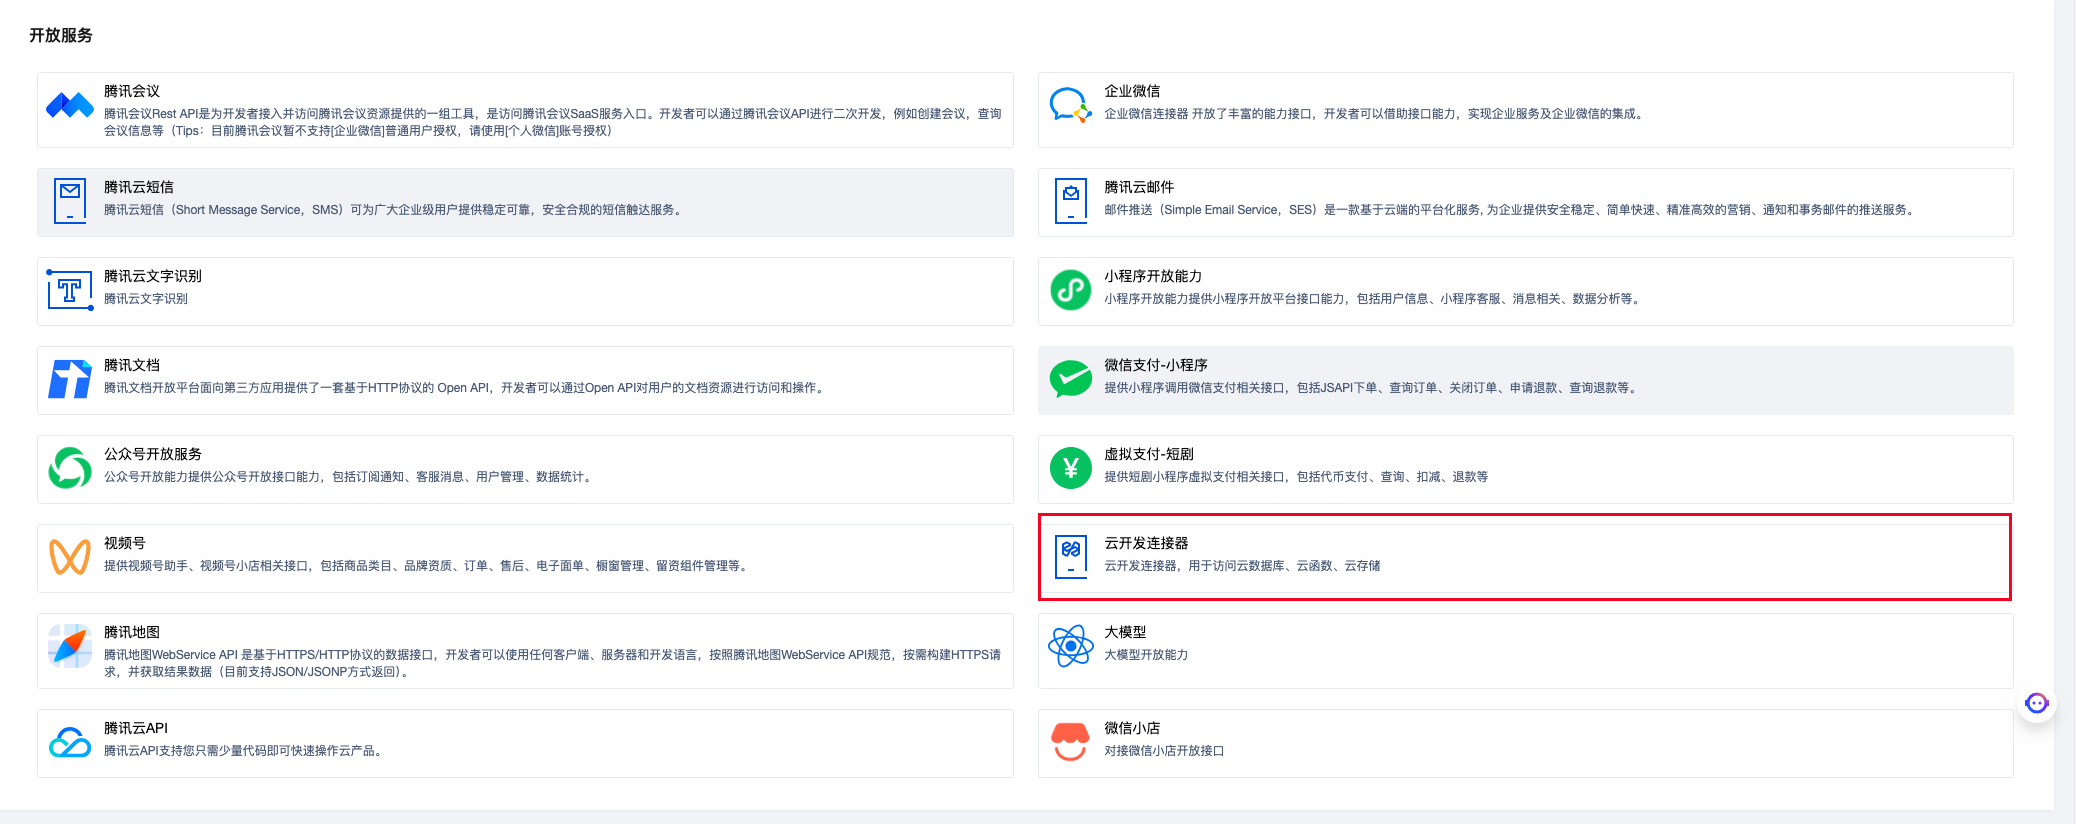
Task: Click the Short Message Service description text
Action: click(x=395, y=210)
